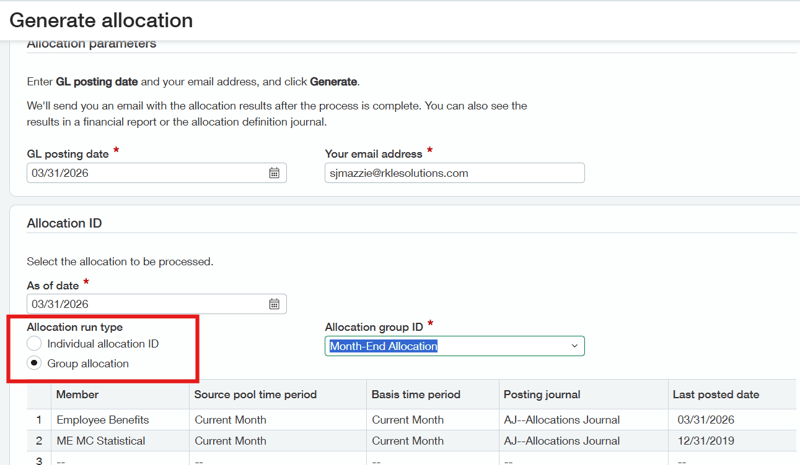Click the Last posted date column header
800x465 pixels.
(x=716, y=394)
